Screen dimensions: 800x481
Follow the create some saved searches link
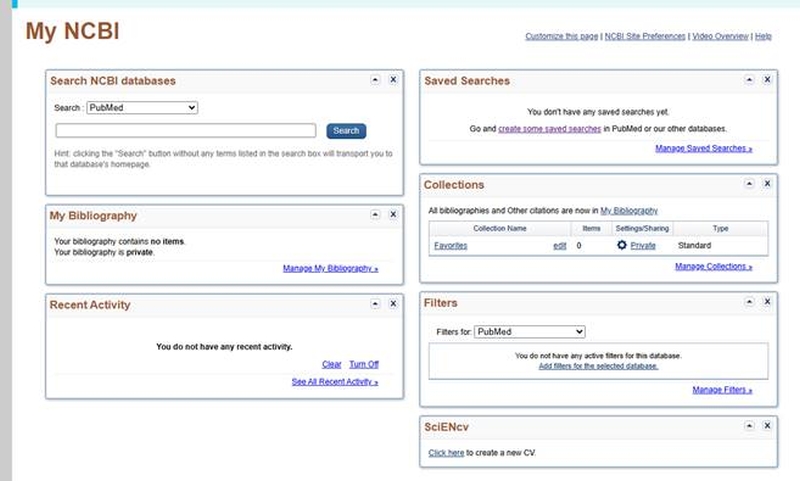point(549,129)
